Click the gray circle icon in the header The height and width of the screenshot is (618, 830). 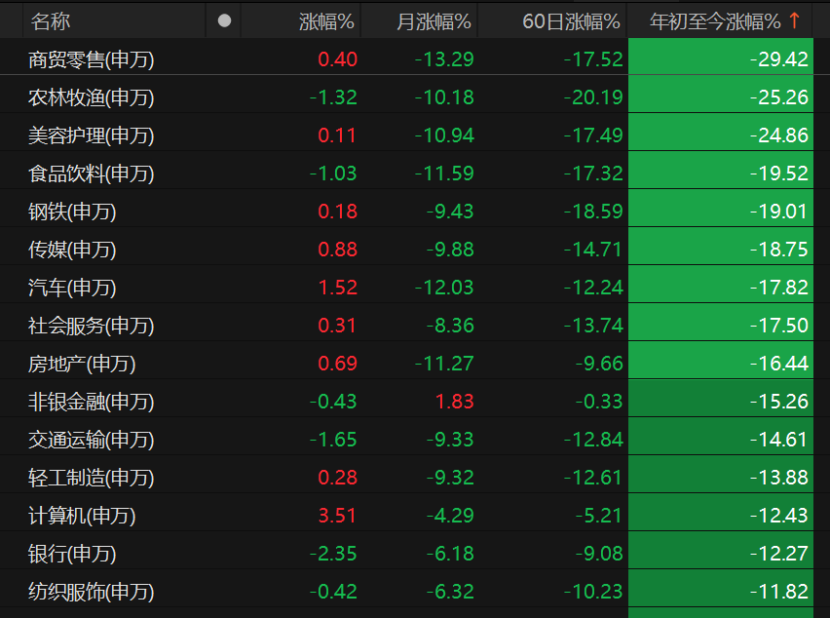[224, 21]
